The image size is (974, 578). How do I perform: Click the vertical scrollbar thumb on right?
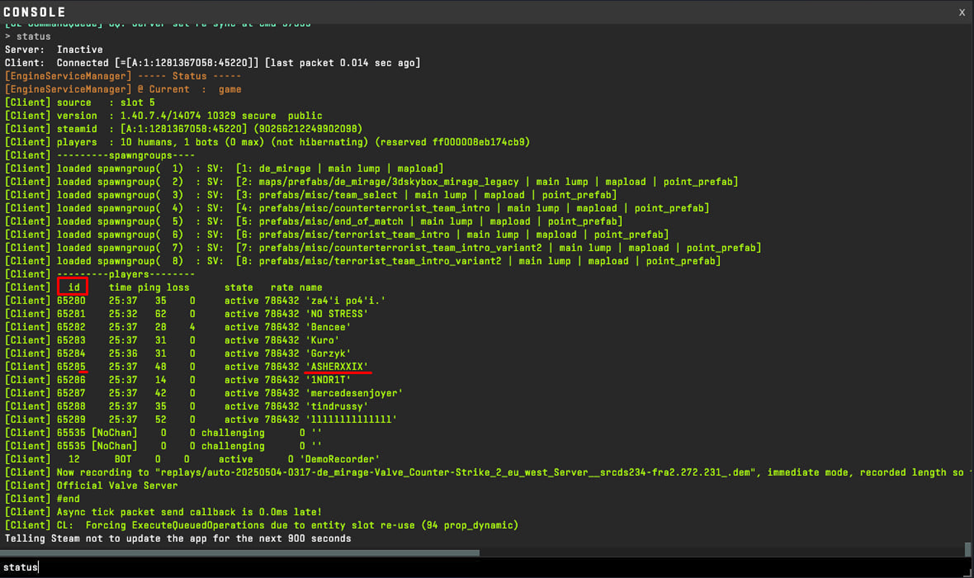[967, 549]
